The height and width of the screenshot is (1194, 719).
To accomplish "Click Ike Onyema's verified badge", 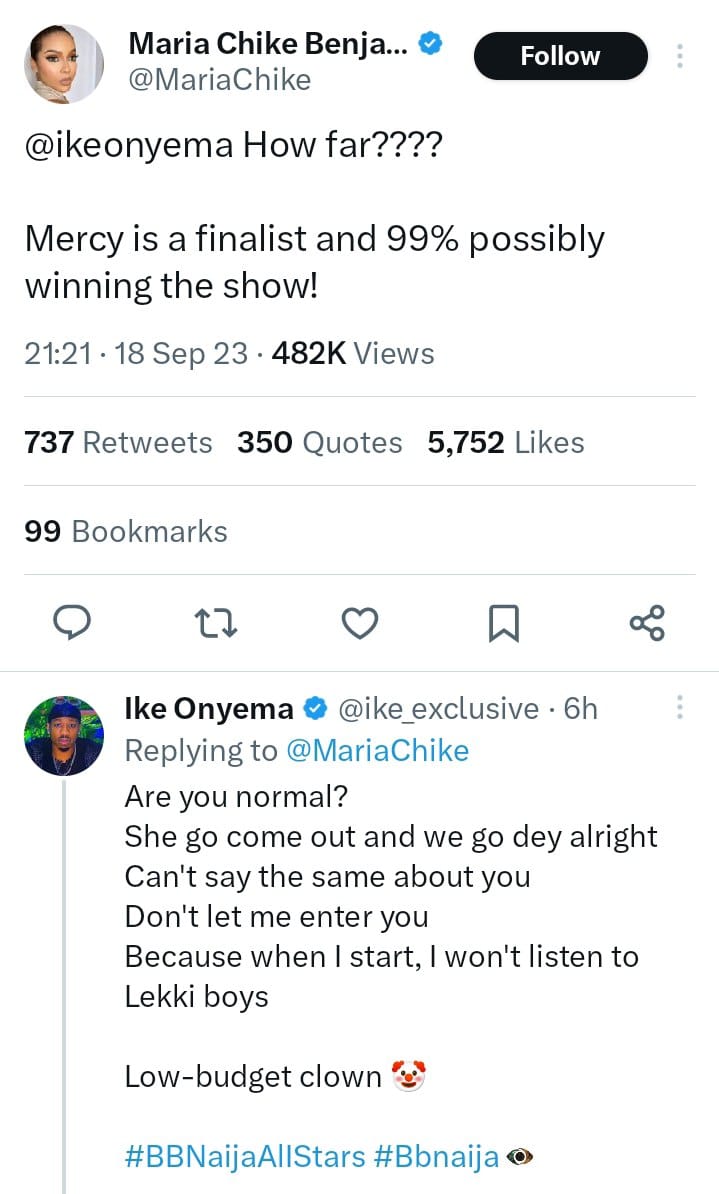I will click(315, 709).
